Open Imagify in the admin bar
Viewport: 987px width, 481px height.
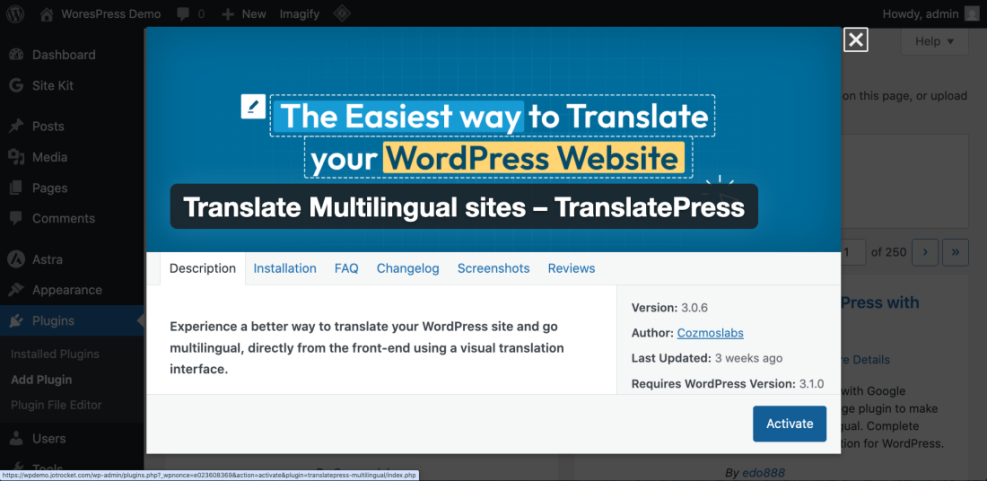pos(300,14)
